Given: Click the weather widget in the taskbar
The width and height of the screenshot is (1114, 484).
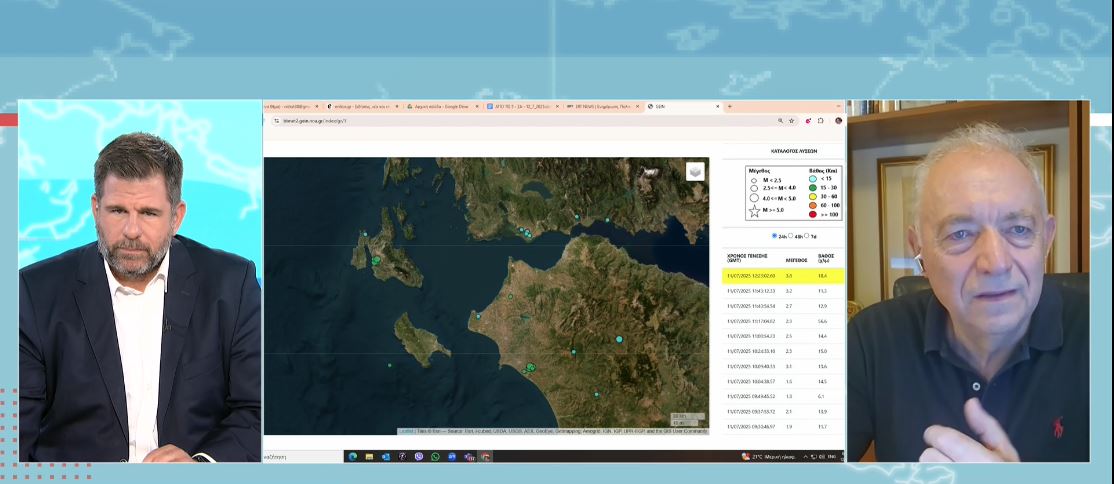Looking at the screenshot, I should pyautogui.click(x=770, y=456).
